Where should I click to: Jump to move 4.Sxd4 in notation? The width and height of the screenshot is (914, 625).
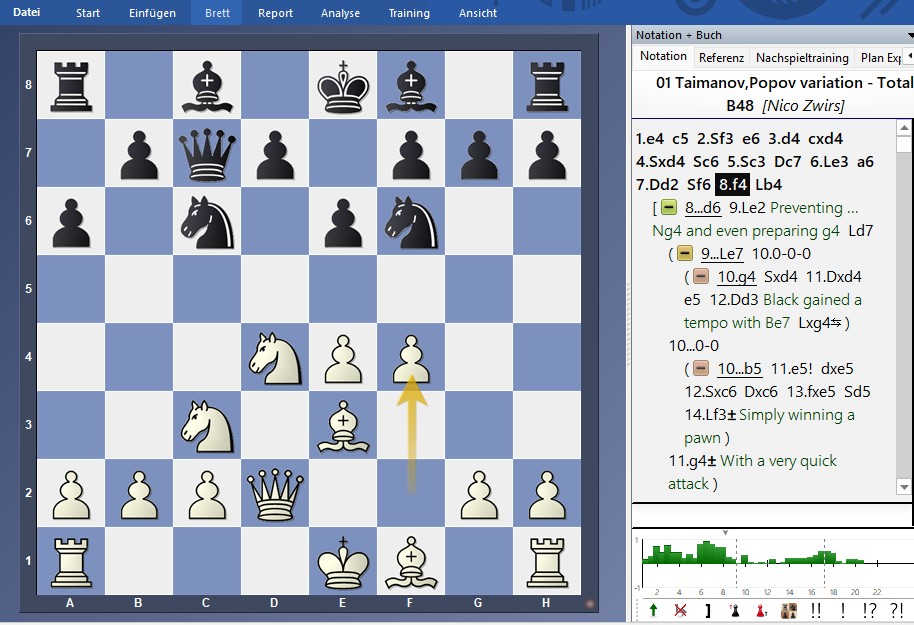tap(662, 161)
